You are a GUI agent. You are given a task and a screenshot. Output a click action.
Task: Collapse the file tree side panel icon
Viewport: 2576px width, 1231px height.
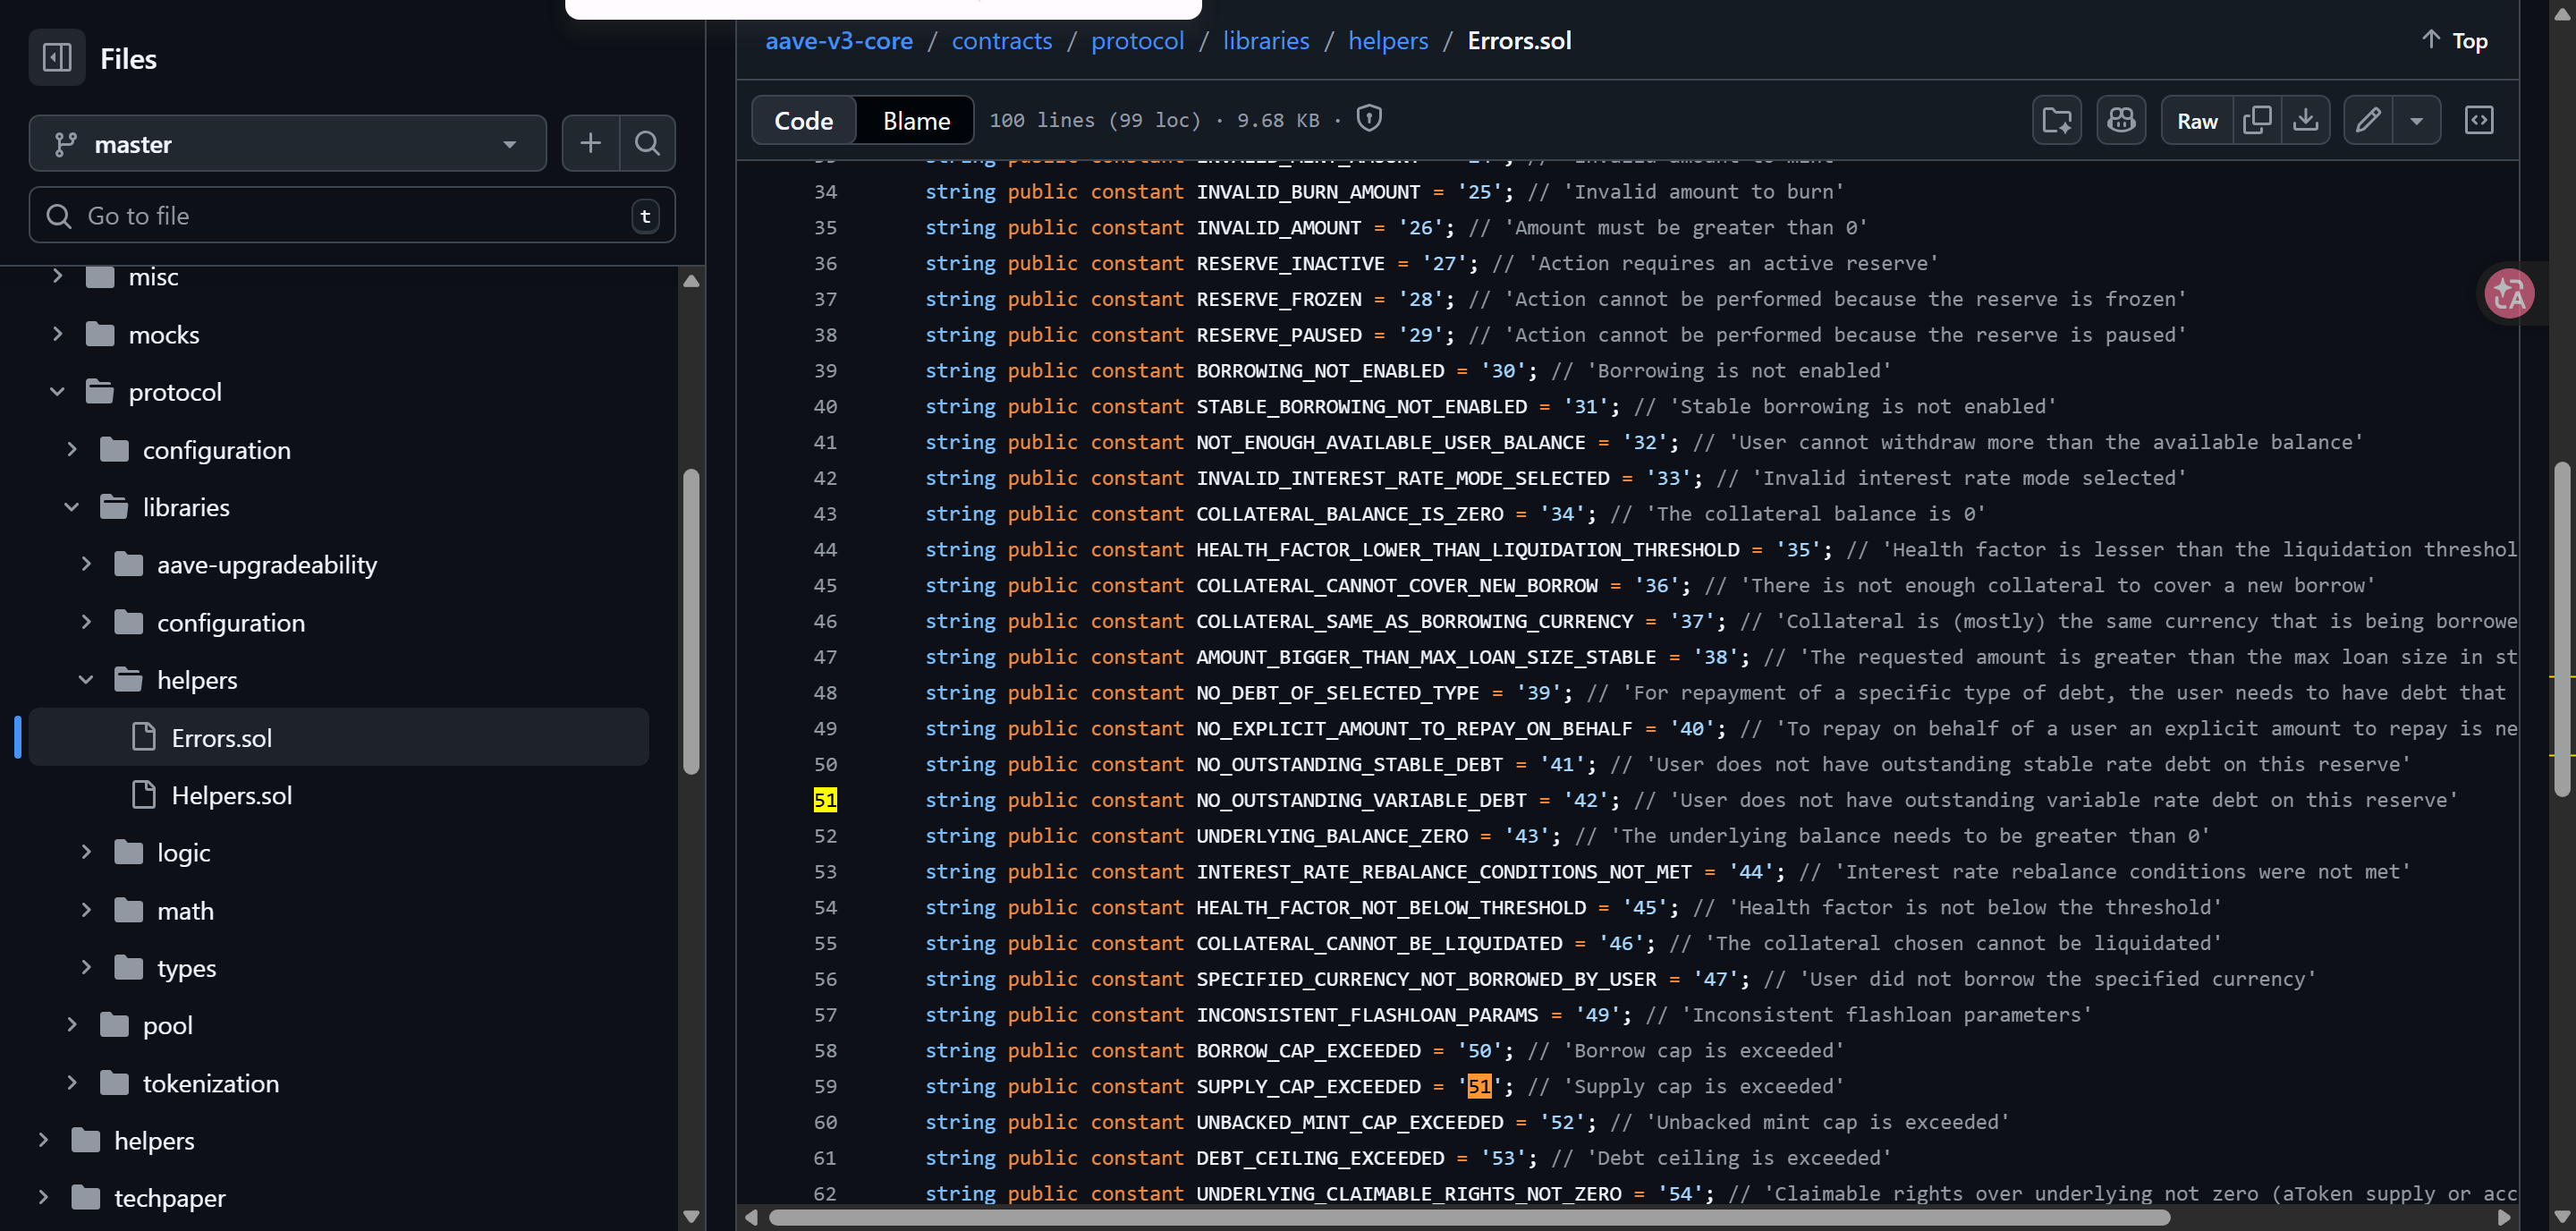click(57, 58)
